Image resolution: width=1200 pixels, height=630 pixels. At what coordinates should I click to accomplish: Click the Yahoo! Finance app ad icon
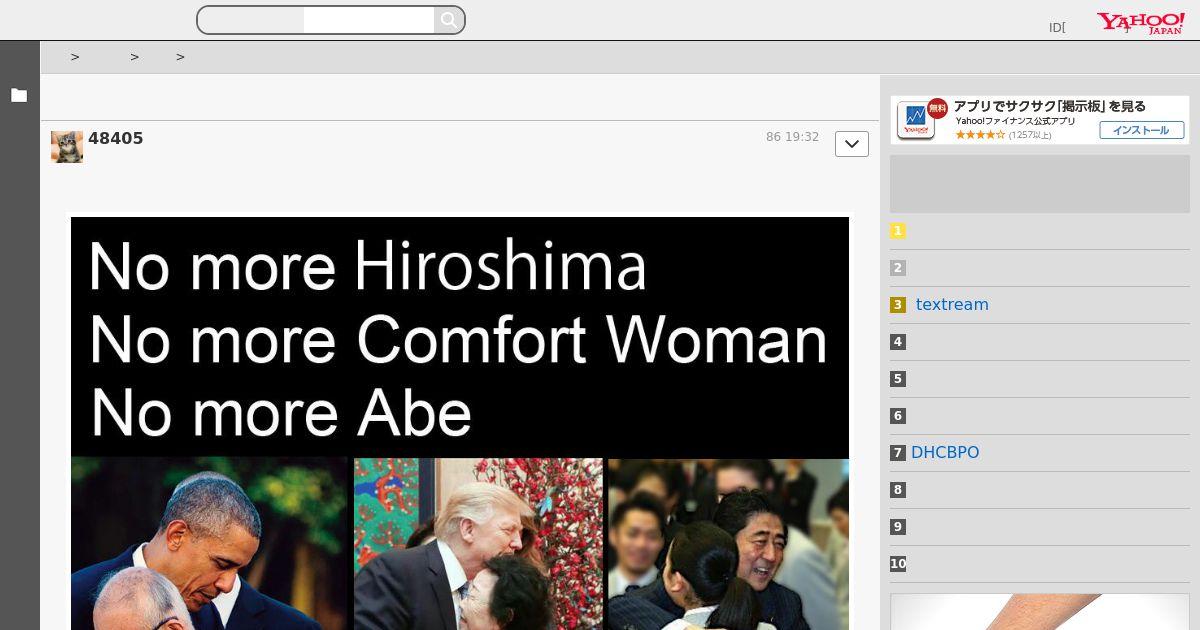pos(915,120)
